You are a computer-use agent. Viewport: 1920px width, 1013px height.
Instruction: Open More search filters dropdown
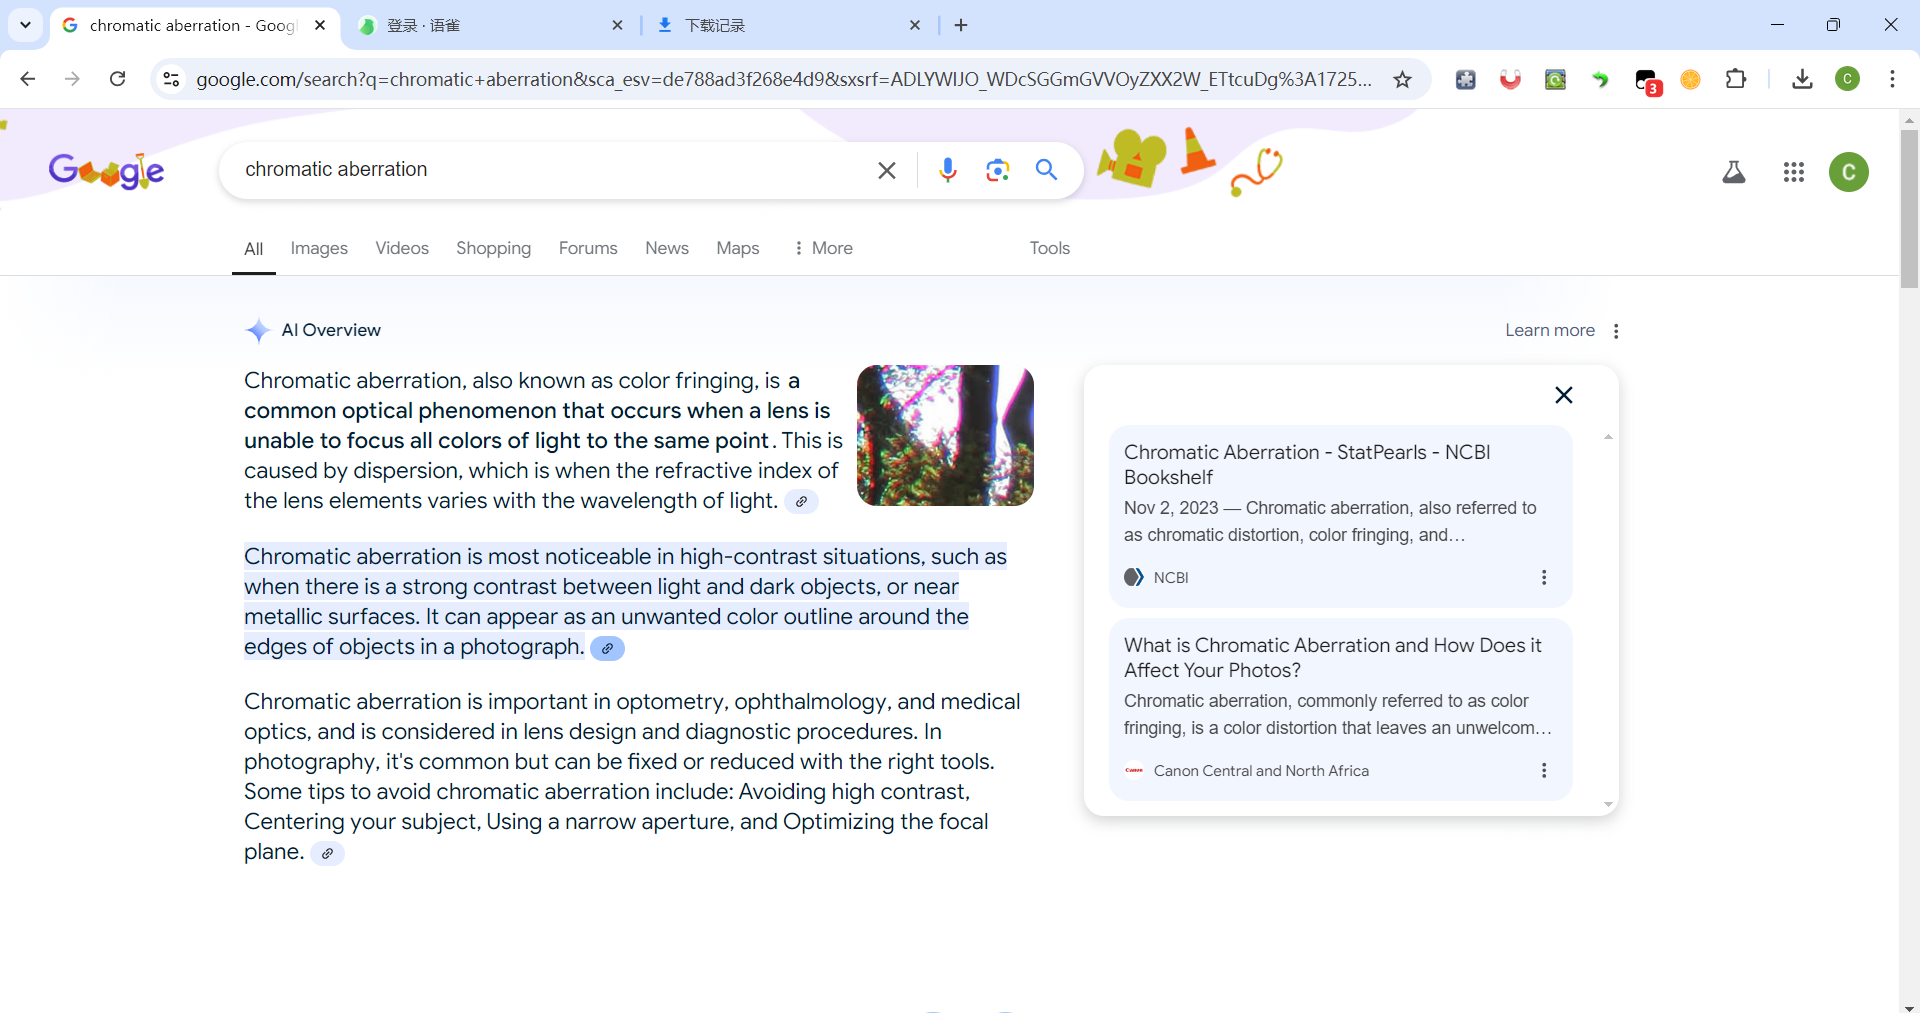(x=823, y=248)
